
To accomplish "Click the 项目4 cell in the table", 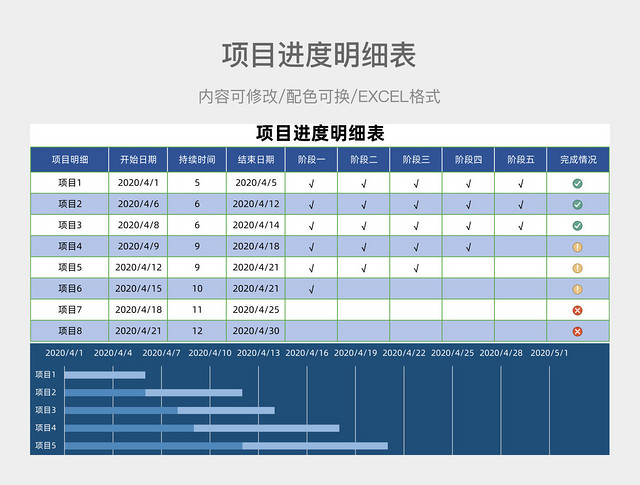I will pyautogui.click(x=69, y=247).
